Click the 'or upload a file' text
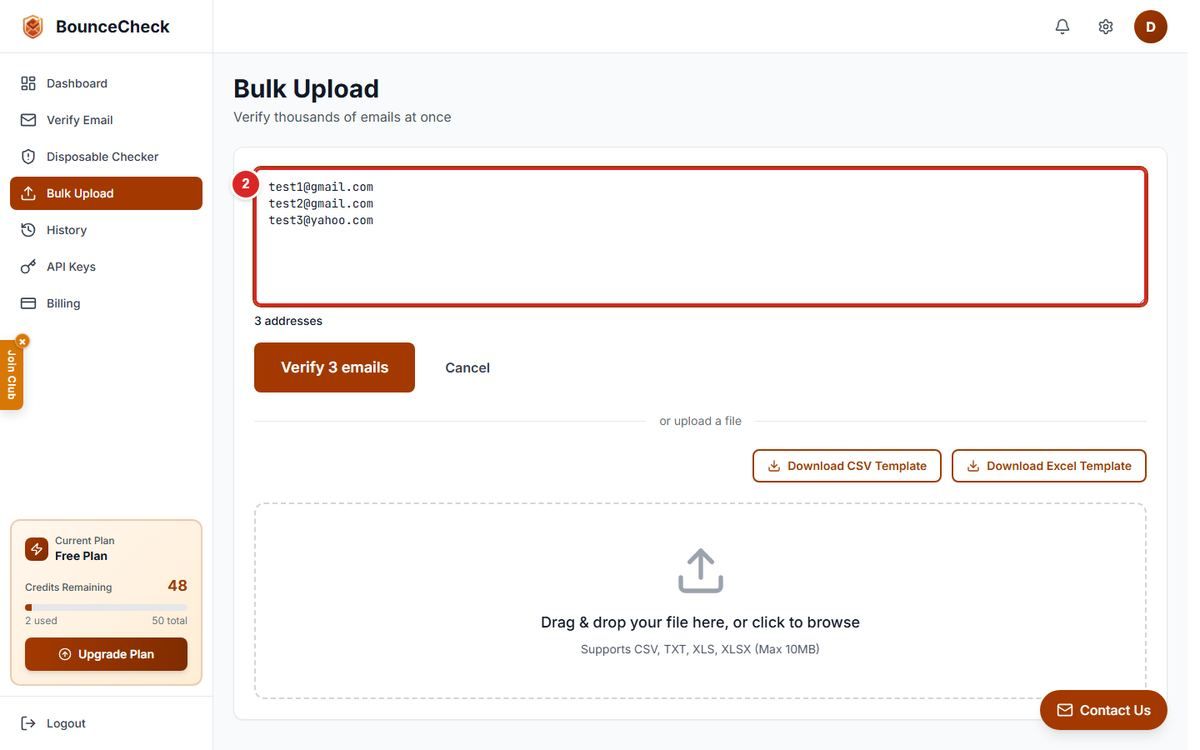Image resolution: width=1200 pixels, height=750 pixels. click(x=700, y=421)
